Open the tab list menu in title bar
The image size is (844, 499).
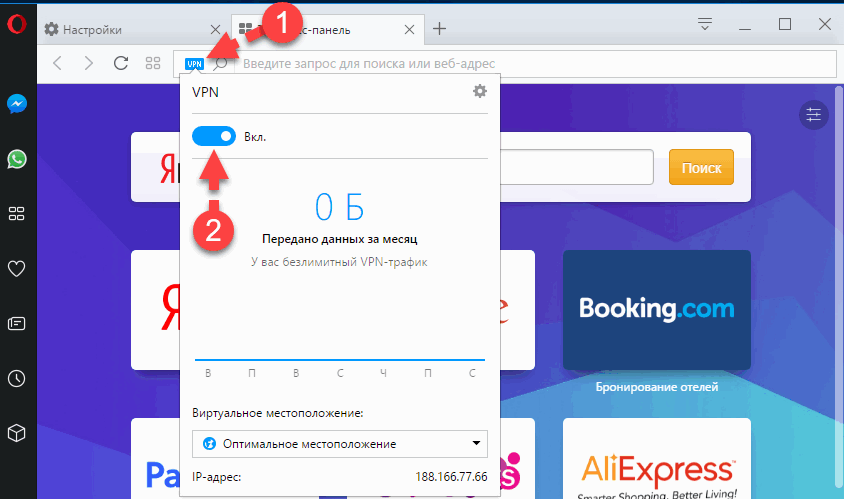pos(705,24)
